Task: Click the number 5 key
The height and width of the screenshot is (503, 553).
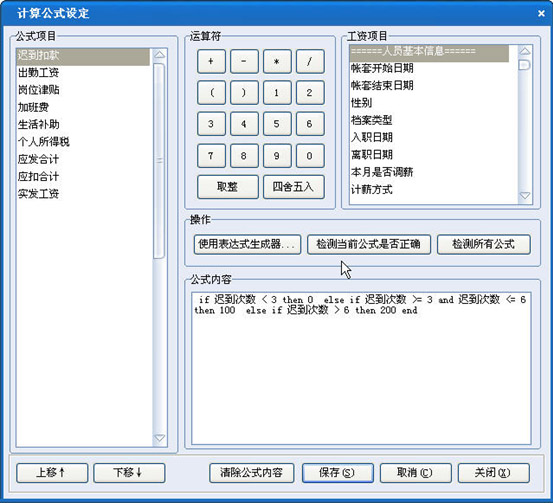Action: tap(277, 124)
